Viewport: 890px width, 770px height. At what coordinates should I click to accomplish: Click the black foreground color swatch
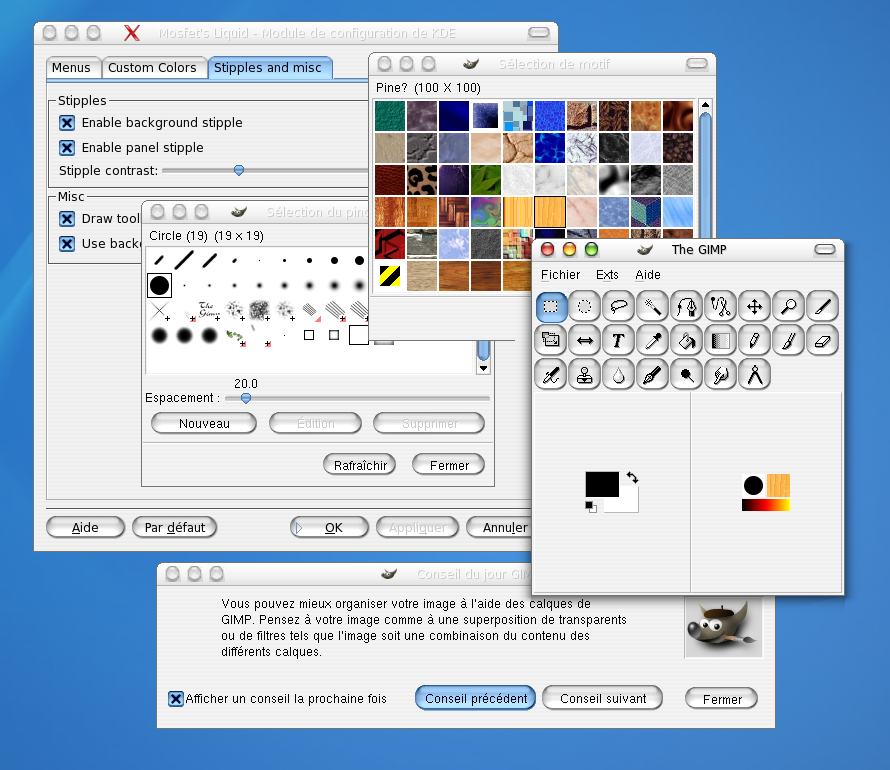point(602,484)
